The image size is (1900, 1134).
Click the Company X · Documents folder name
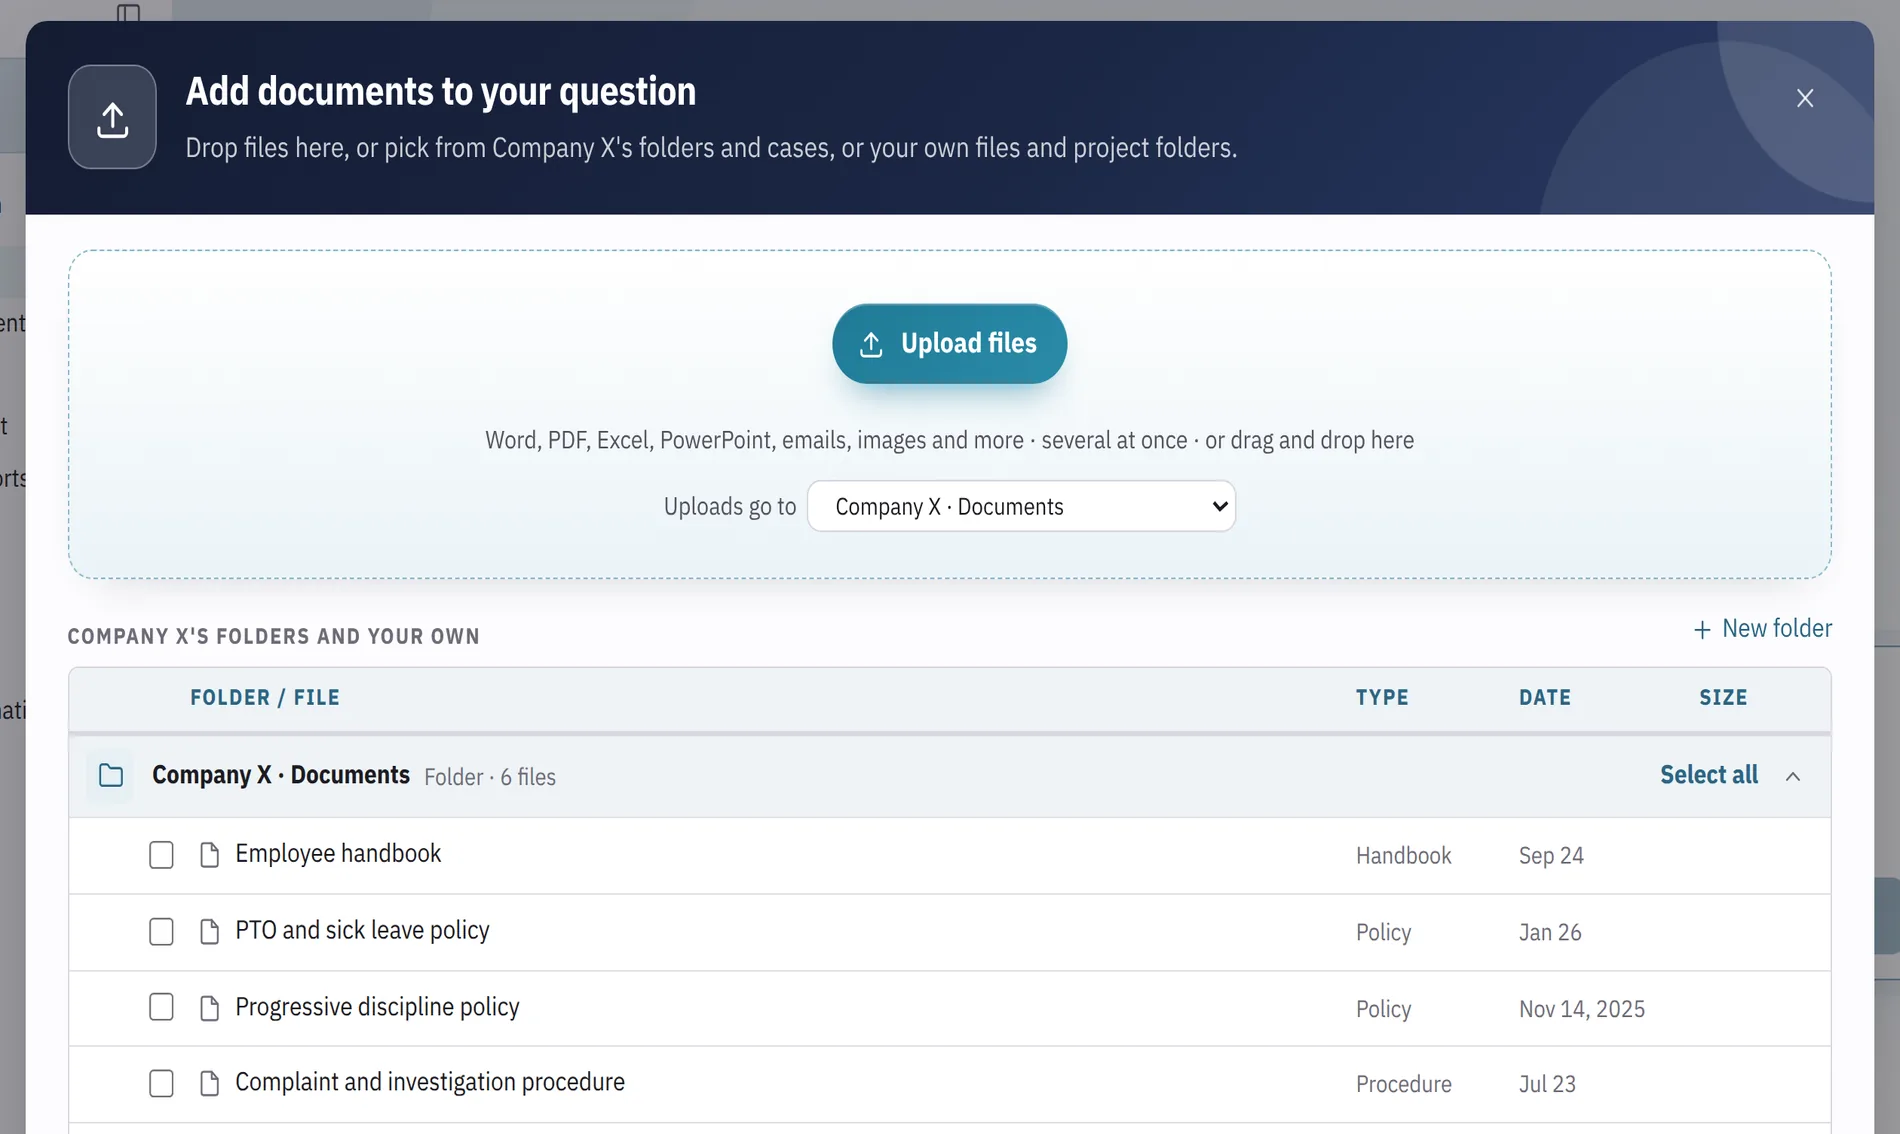(281, 775)
